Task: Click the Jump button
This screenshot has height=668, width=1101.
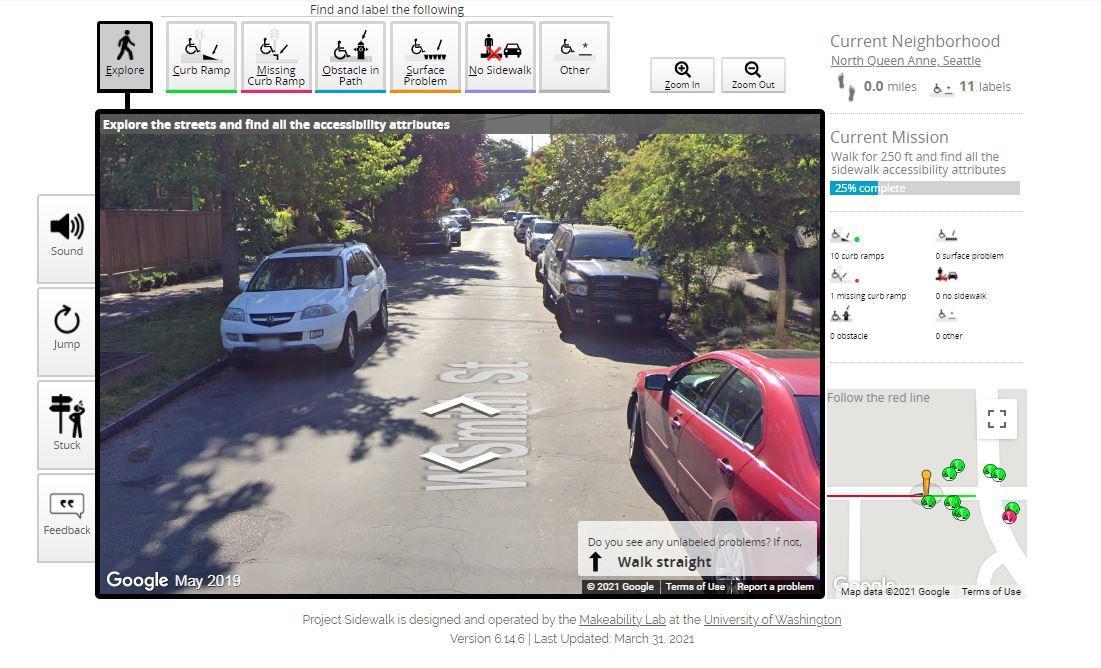Action: coord(67,332)
